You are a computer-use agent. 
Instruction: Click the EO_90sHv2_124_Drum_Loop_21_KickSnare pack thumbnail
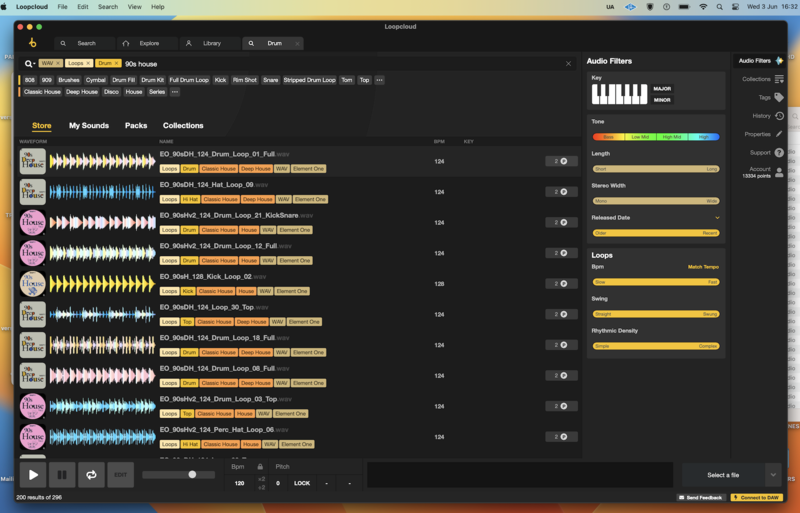(x=33, y=223)
